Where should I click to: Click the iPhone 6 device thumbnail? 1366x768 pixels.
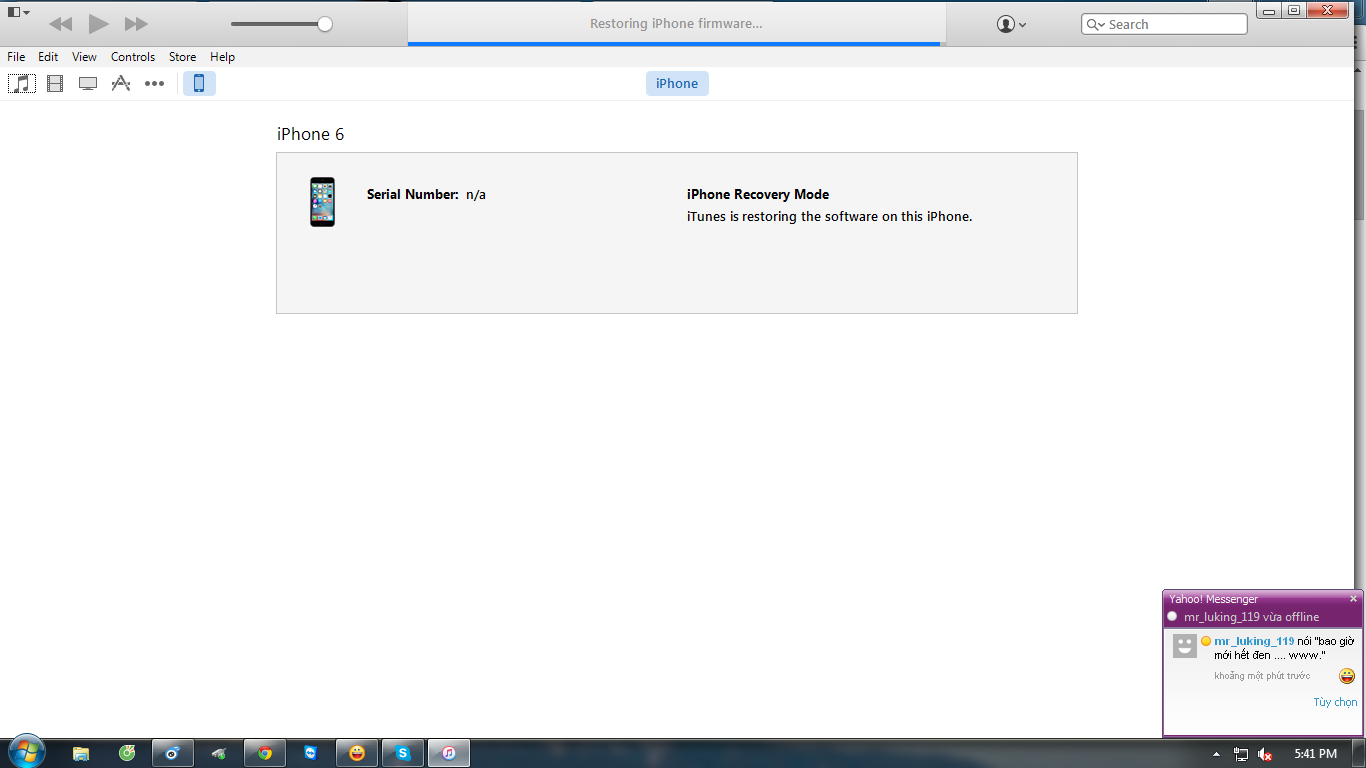tap(322, 202)
